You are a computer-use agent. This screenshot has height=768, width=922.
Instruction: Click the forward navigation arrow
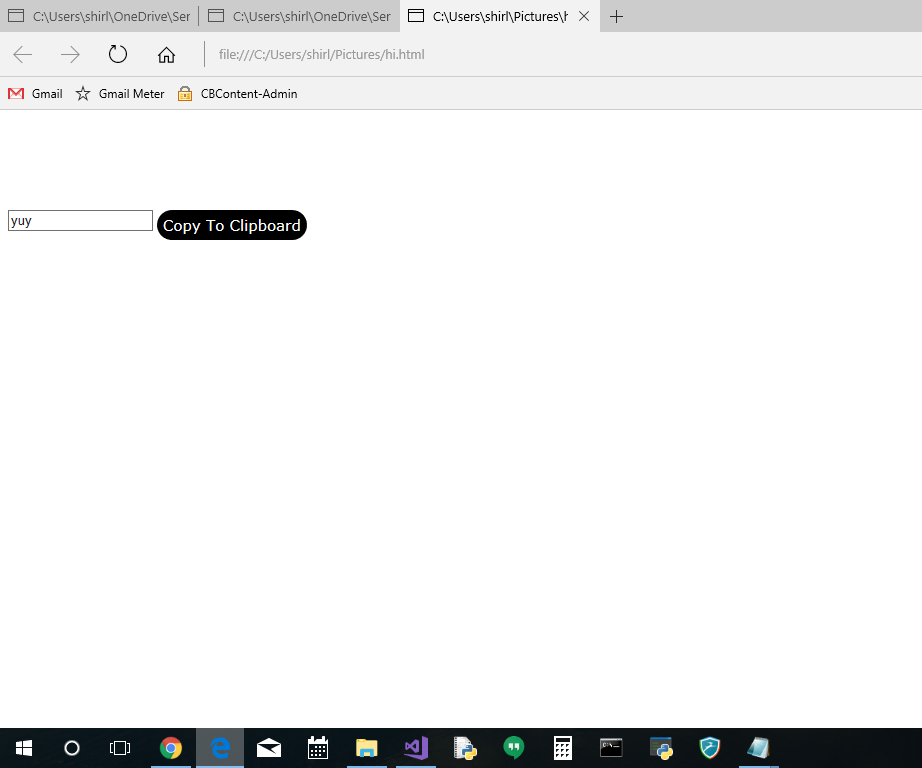68,54
